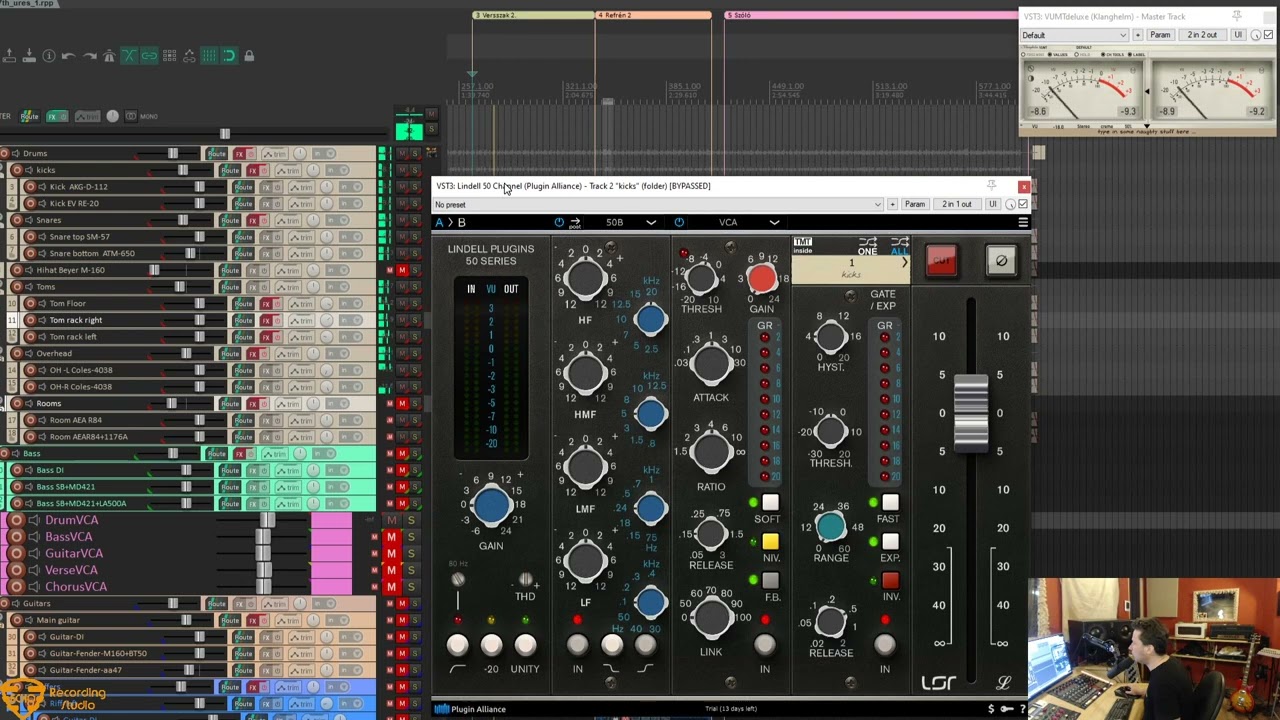Open EQ model 50B dropdown

(x=631, y=222)
